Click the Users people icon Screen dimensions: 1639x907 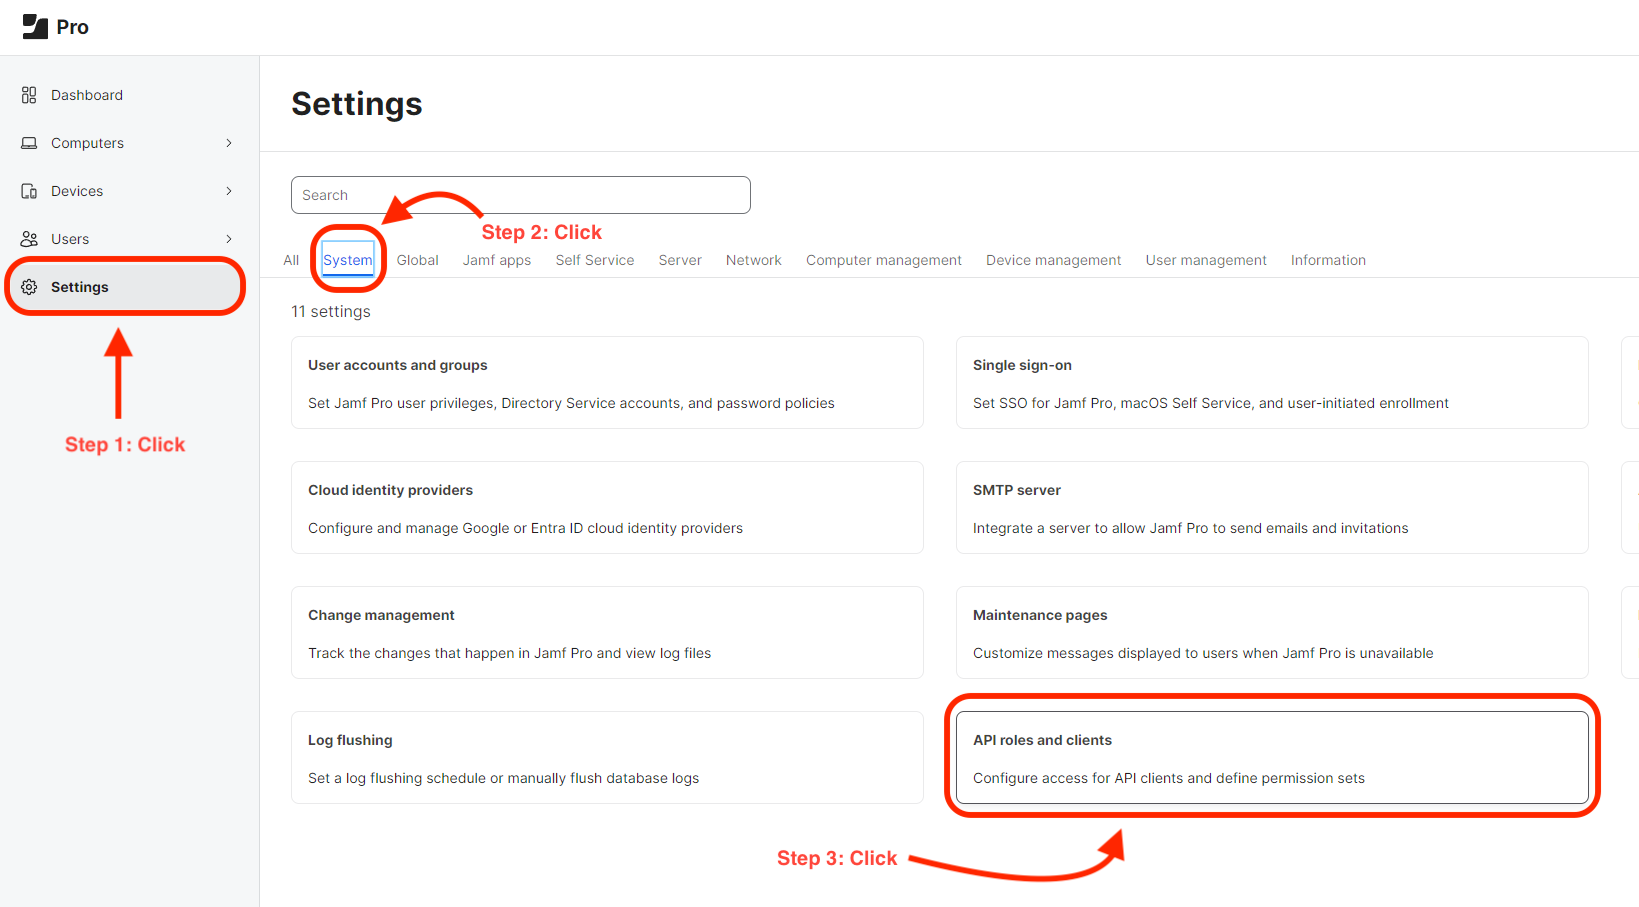[29, 239]
